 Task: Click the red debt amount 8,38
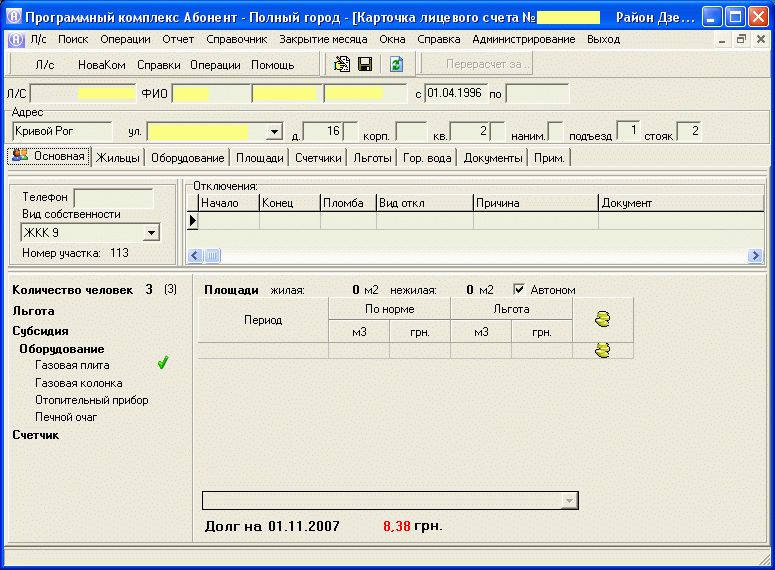[x=396, y=526]
